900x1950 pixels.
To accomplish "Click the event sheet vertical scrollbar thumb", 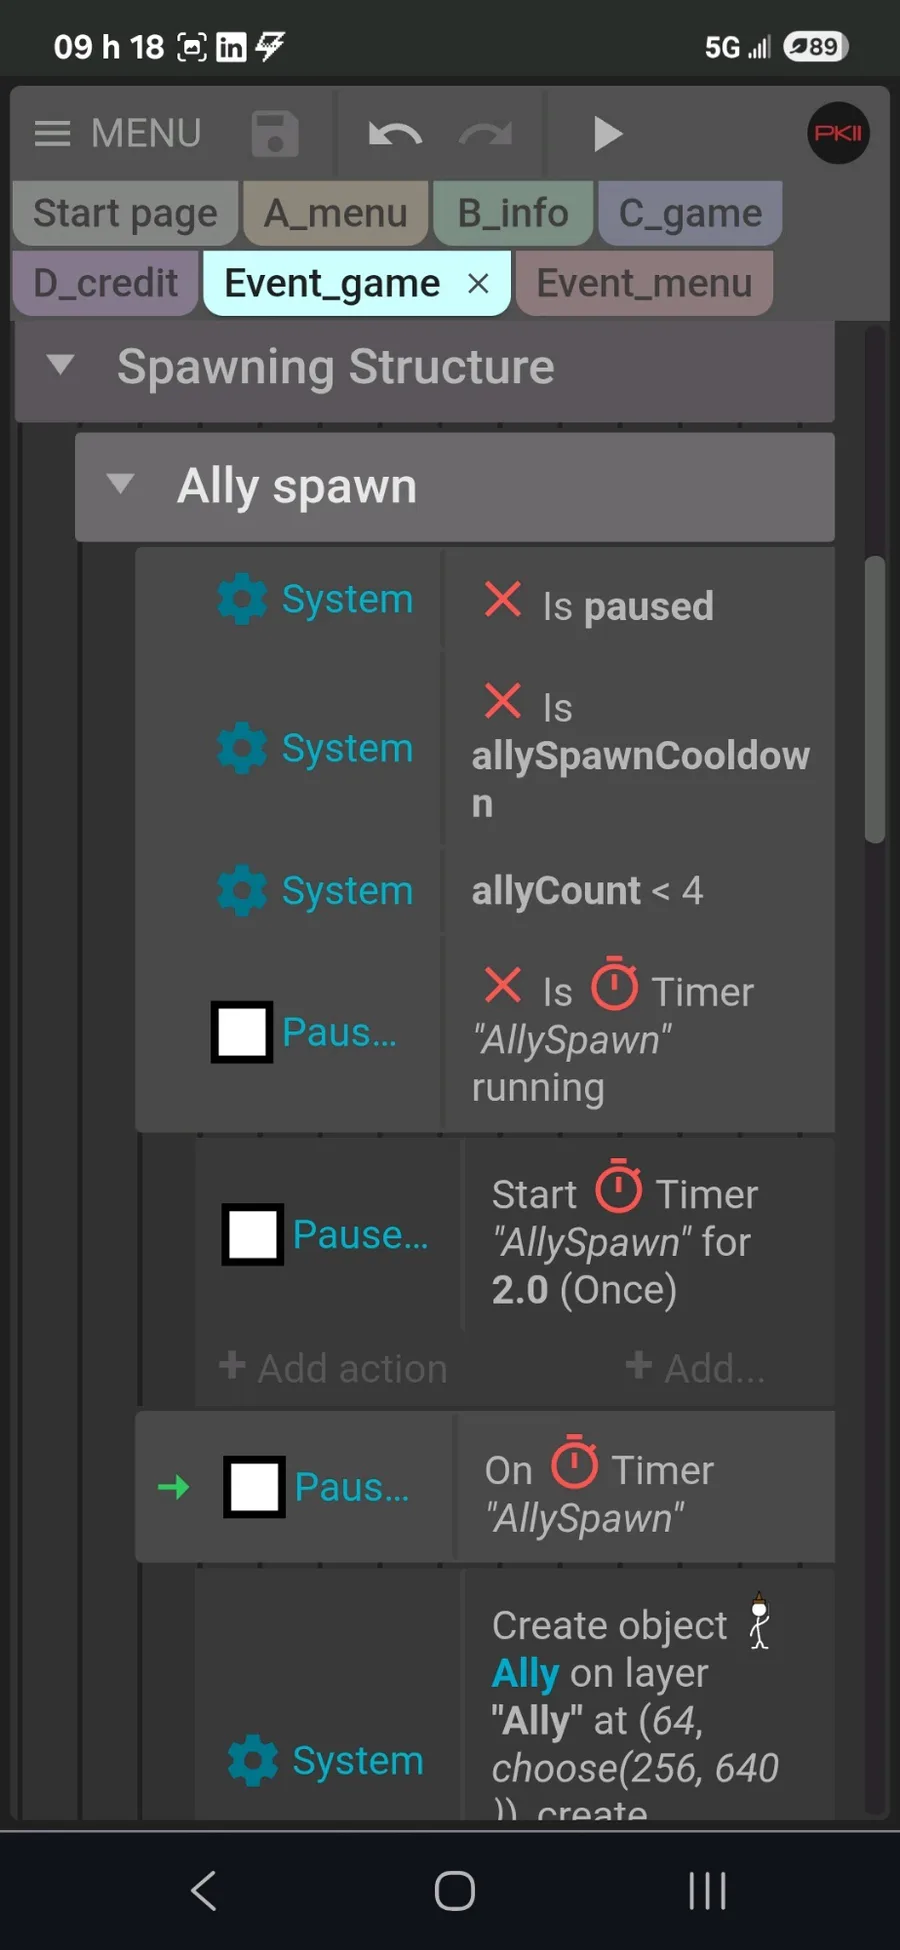I will pos(875,700).
